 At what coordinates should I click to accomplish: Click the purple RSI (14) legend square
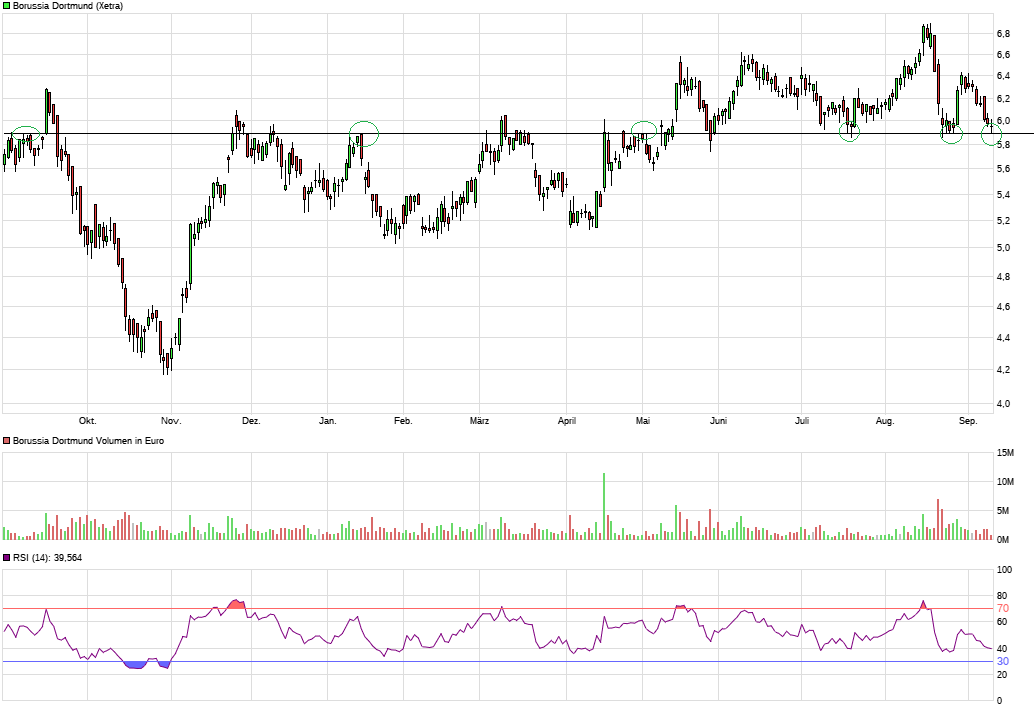coord(7,558)
